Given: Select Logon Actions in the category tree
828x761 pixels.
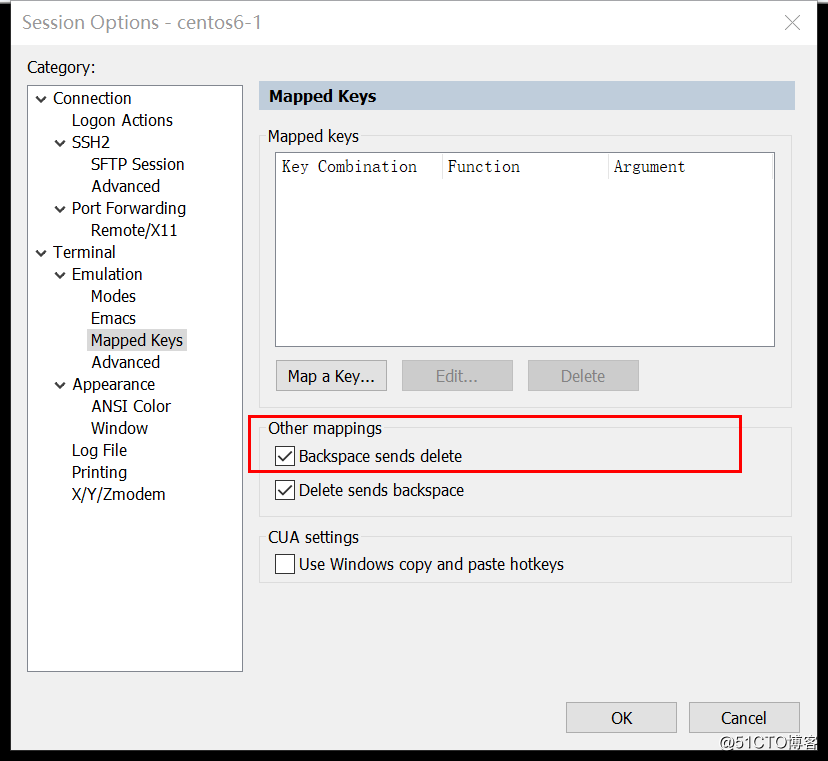Looking at the screenshot, I should click(122, 120).
